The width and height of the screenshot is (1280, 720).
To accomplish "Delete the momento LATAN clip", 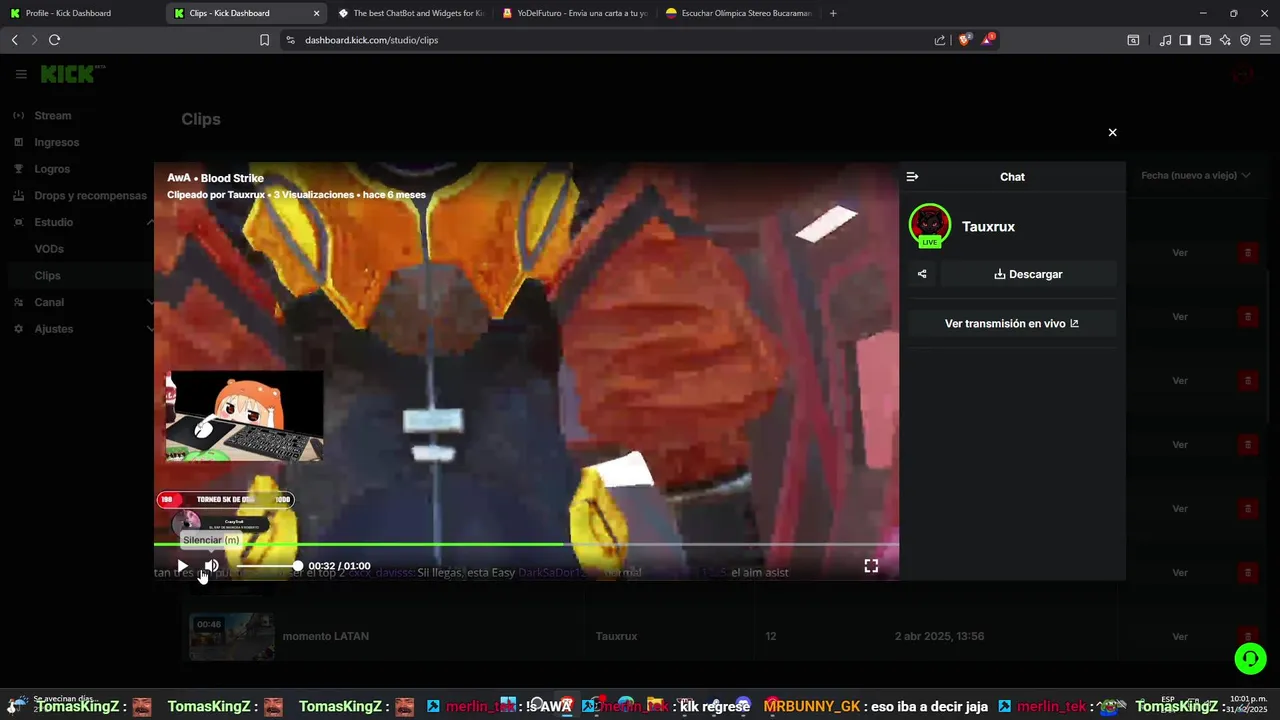I will point(1247,637).
